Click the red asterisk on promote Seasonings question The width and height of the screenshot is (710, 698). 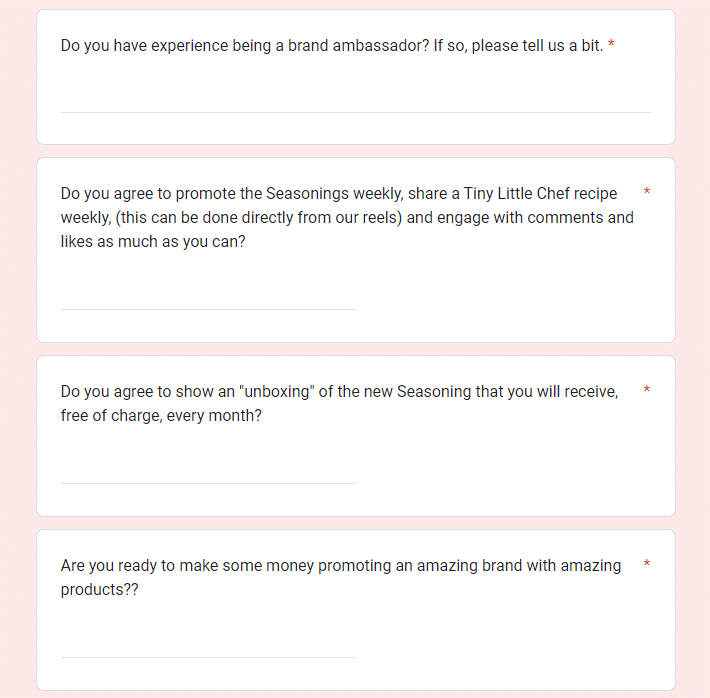(647, 191)
